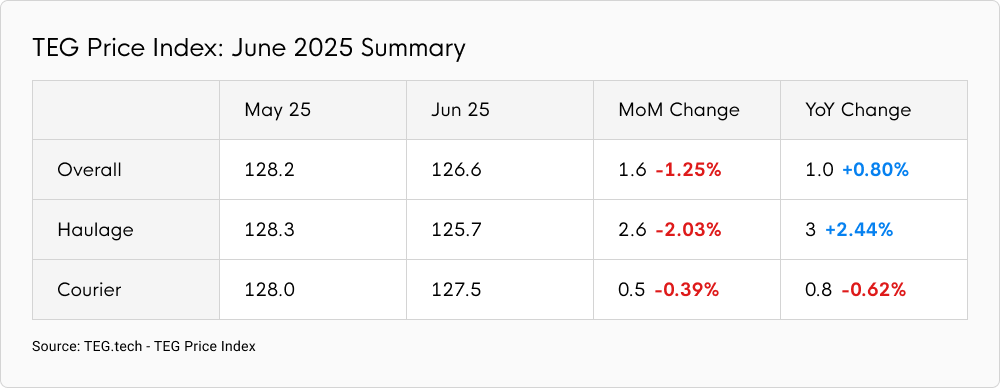Screen dimensions: 1000x388
Task: Click Haulage Jun 25 value 125.7
Action: tap(456, 230)
